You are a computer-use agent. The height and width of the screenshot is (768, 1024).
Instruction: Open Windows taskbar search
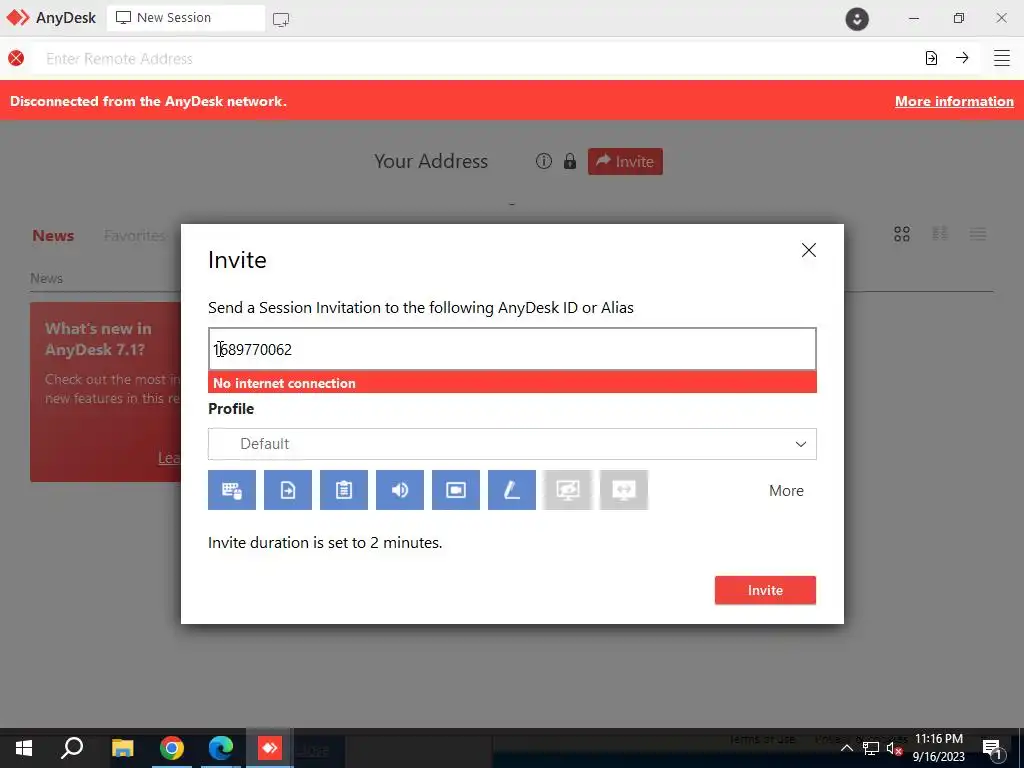[72, 748]
